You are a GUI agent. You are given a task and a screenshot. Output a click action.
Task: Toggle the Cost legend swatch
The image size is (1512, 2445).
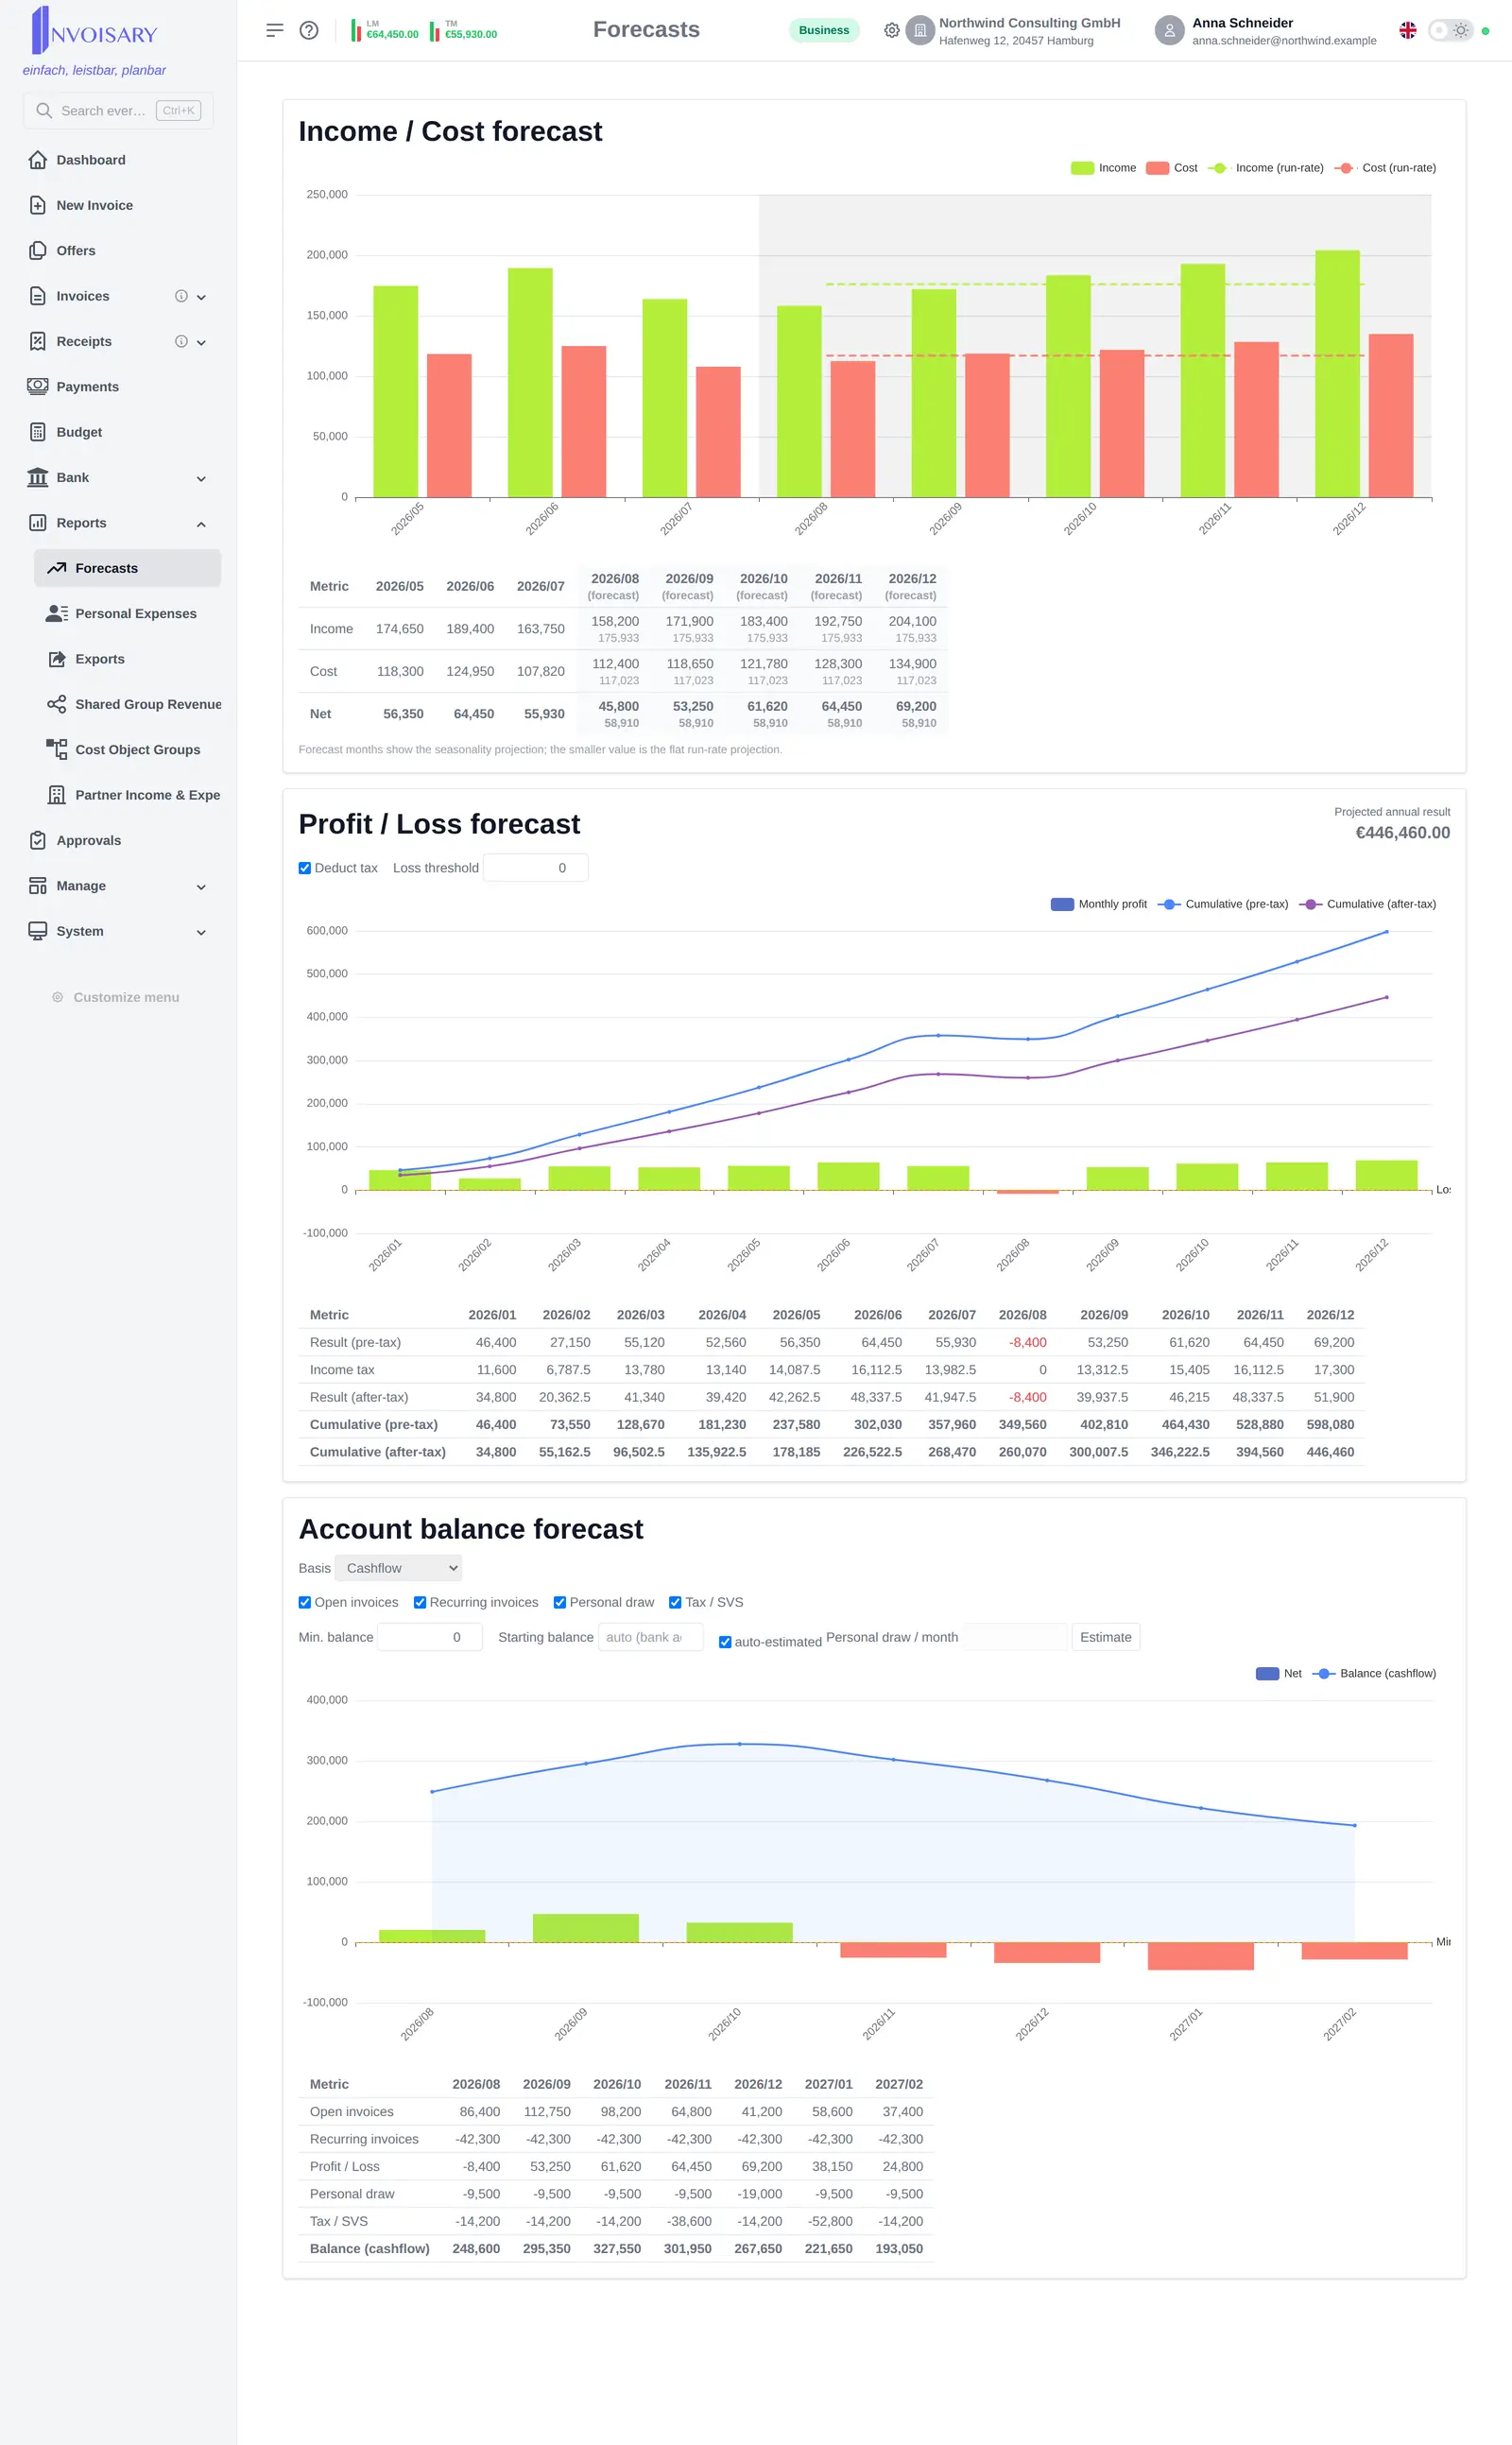pyautogui.click(x=1157, y=168)
